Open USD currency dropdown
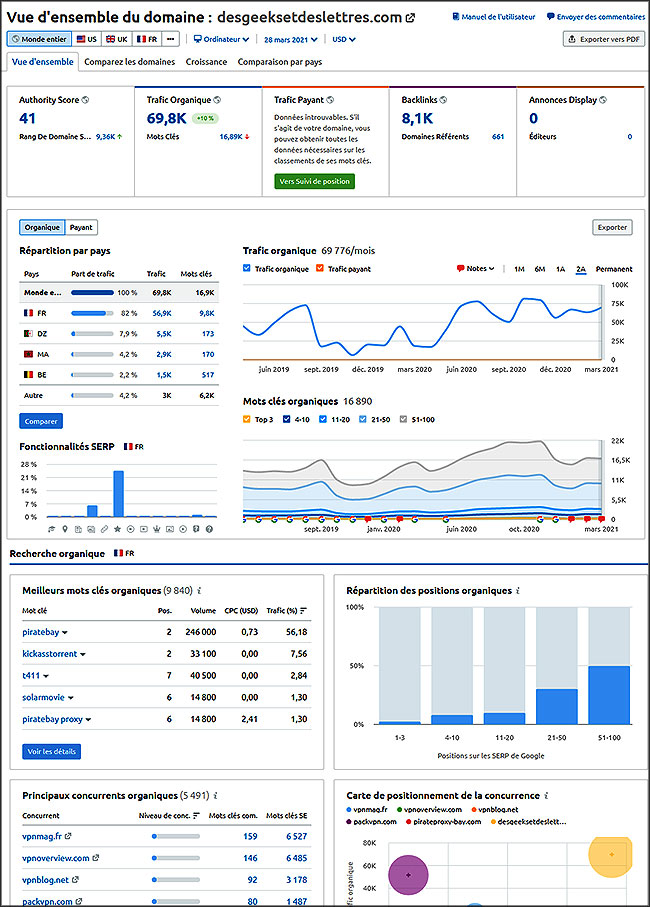The width and height of the screenshot is (650, 907). click(x=344, y=39)
